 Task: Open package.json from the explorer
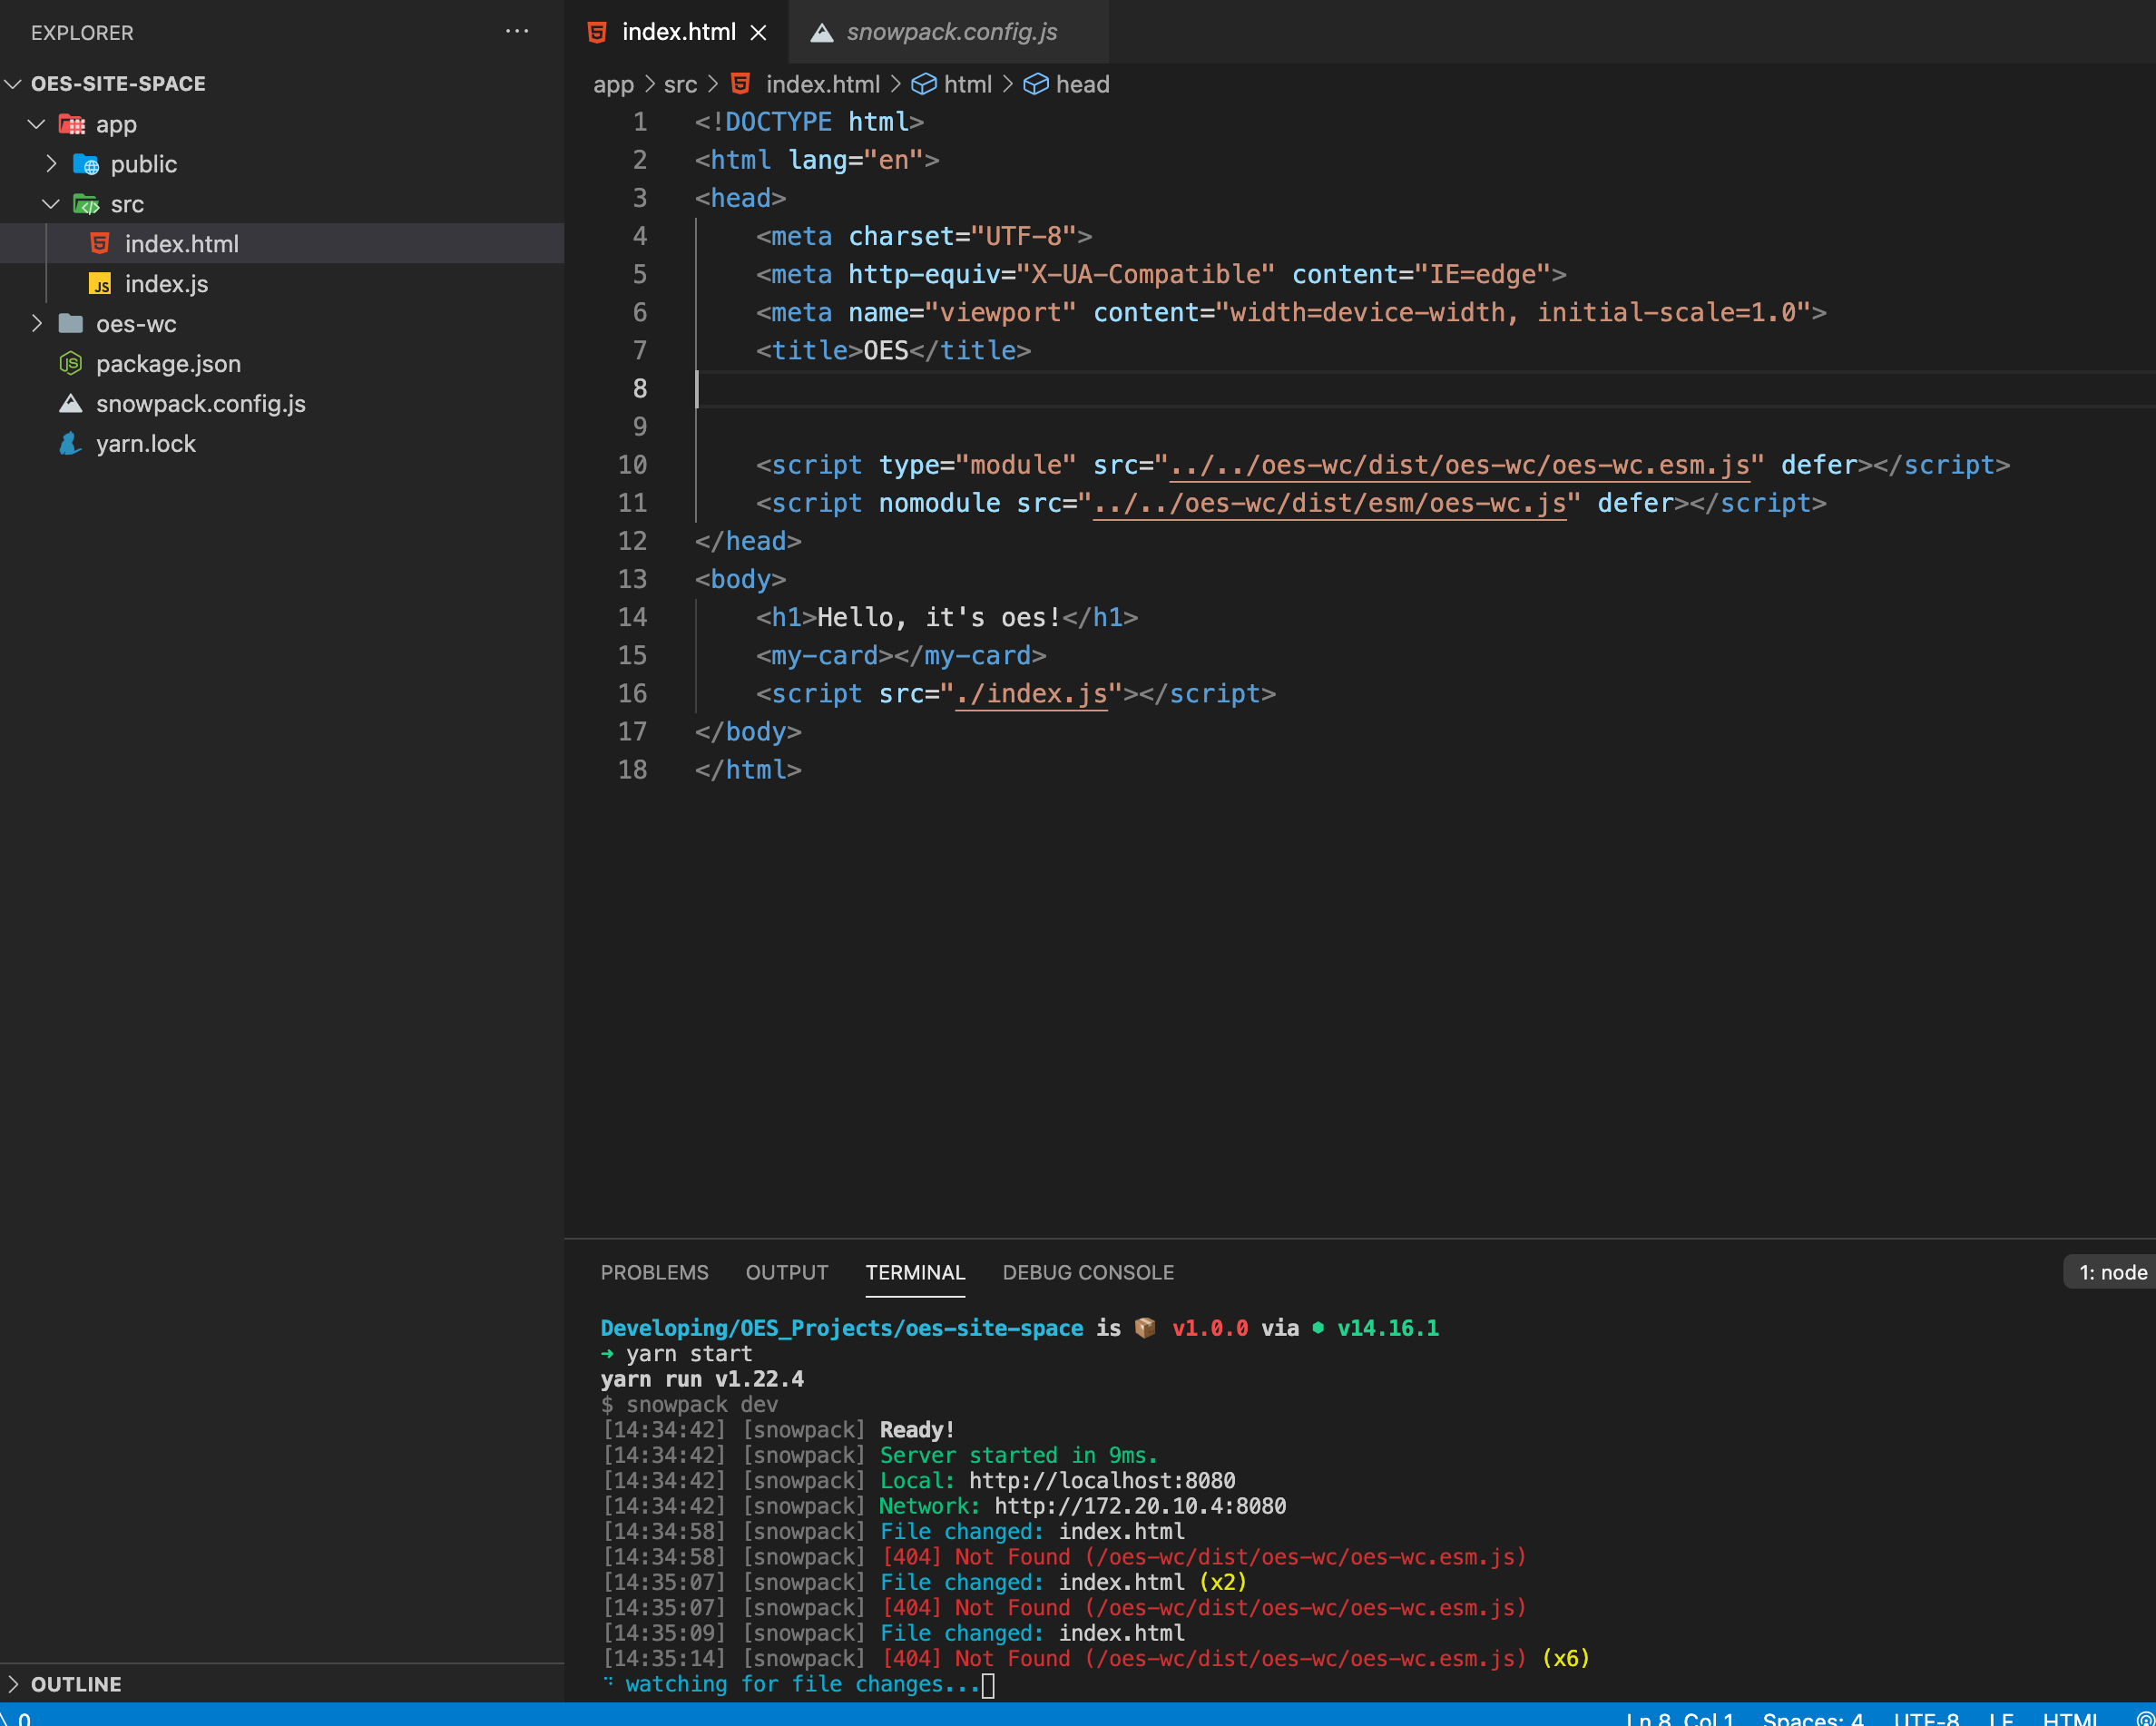pyautogui.click(x=168, y=363)
